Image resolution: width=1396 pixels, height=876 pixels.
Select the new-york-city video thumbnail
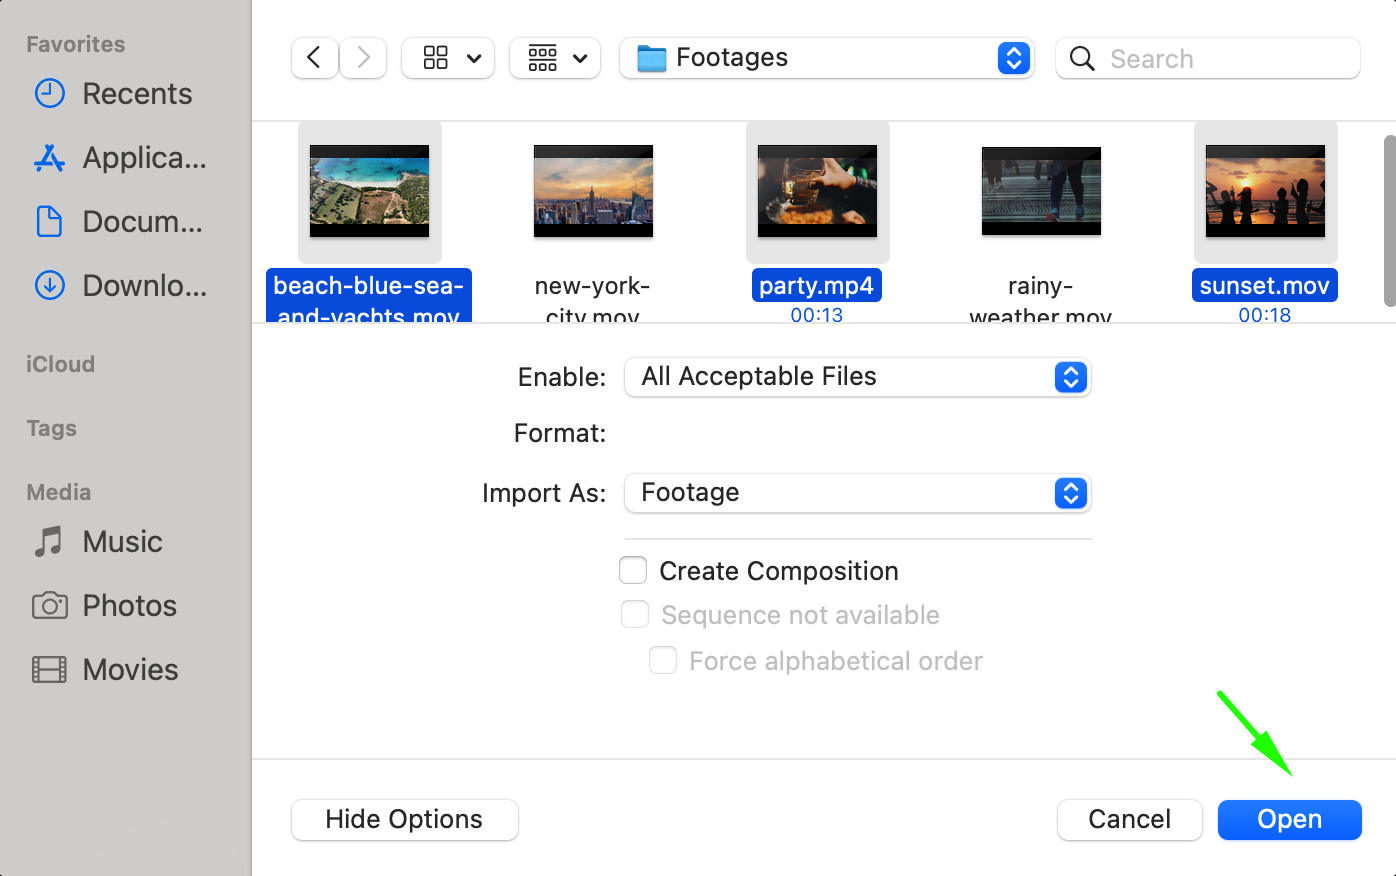(x=593, y=191)
